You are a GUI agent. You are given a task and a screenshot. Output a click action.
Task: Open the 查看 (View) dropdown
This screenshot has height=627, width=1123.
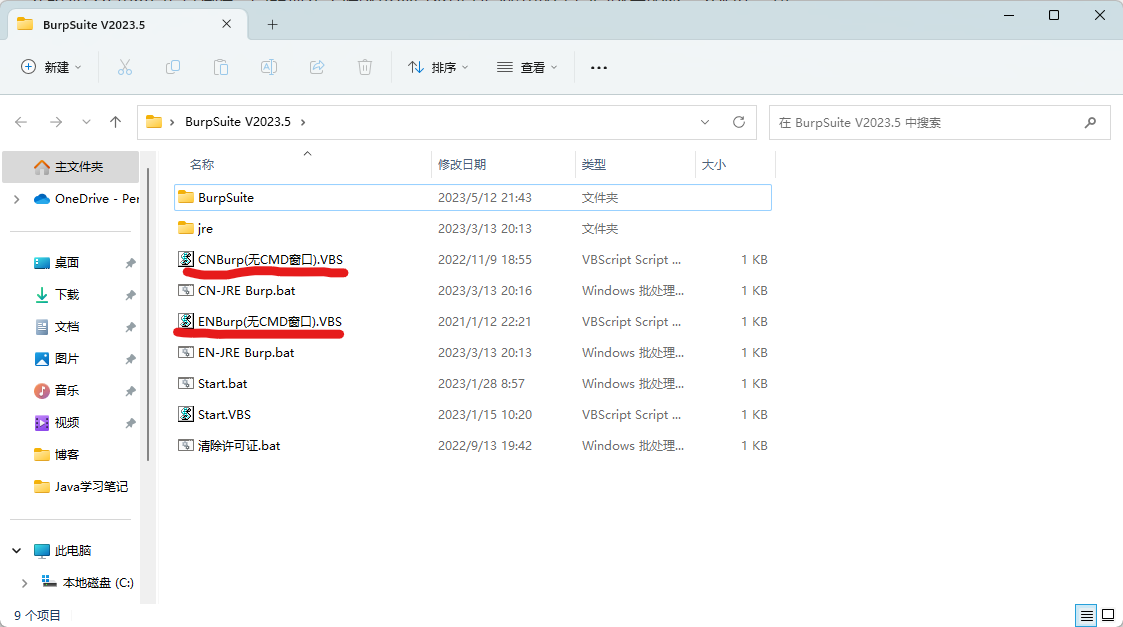coord(526,67)
